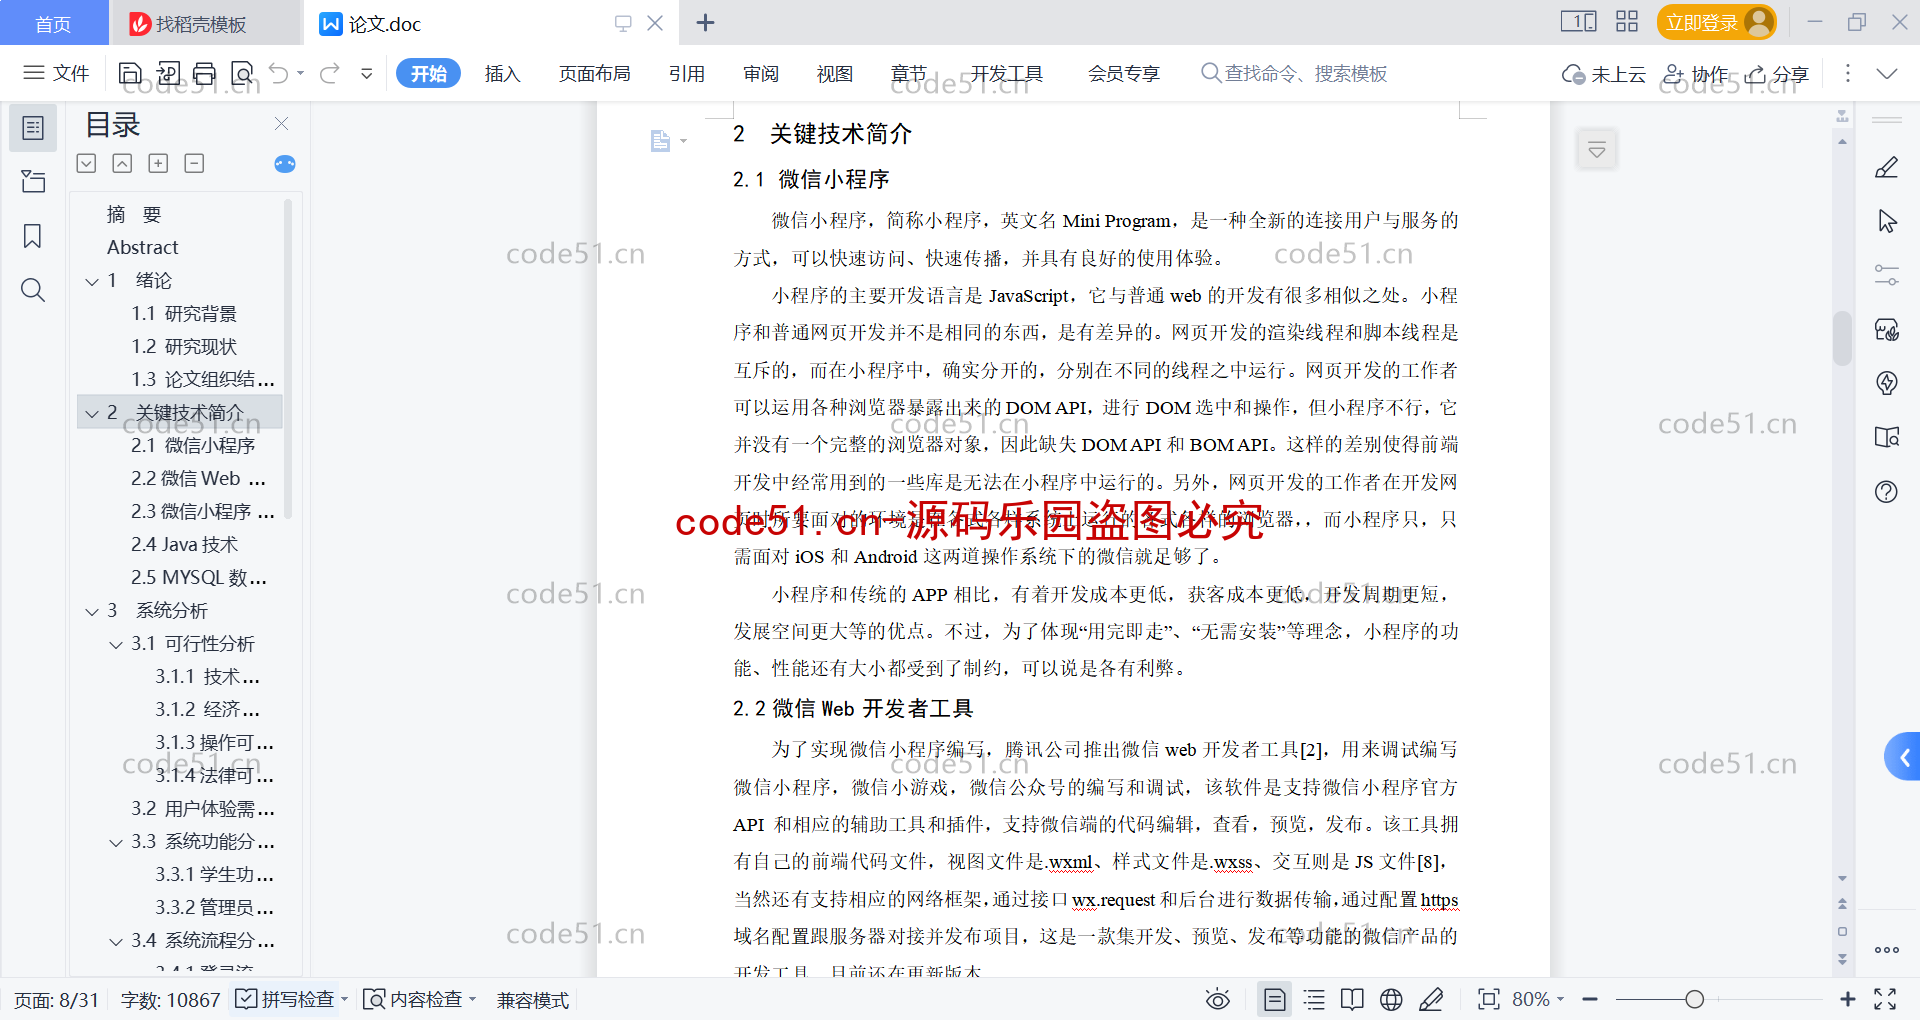Click the 协作 collaborate button
Image resolution: width=1920 pixels, height=1020 pixels.
point(1695,74)
